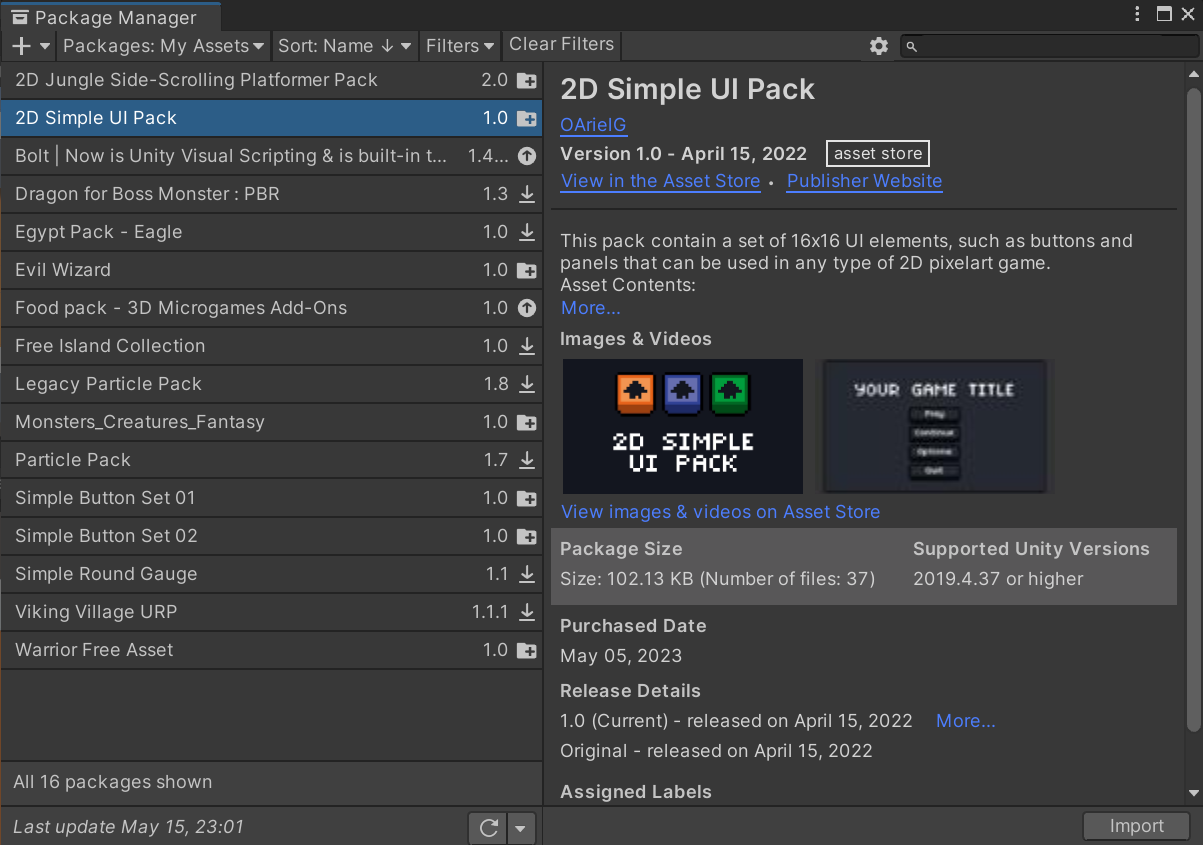The image size is (1203, 845).
Task: Select the Particle Pack row
Action: pyautogui.click(x=271, y=460)
